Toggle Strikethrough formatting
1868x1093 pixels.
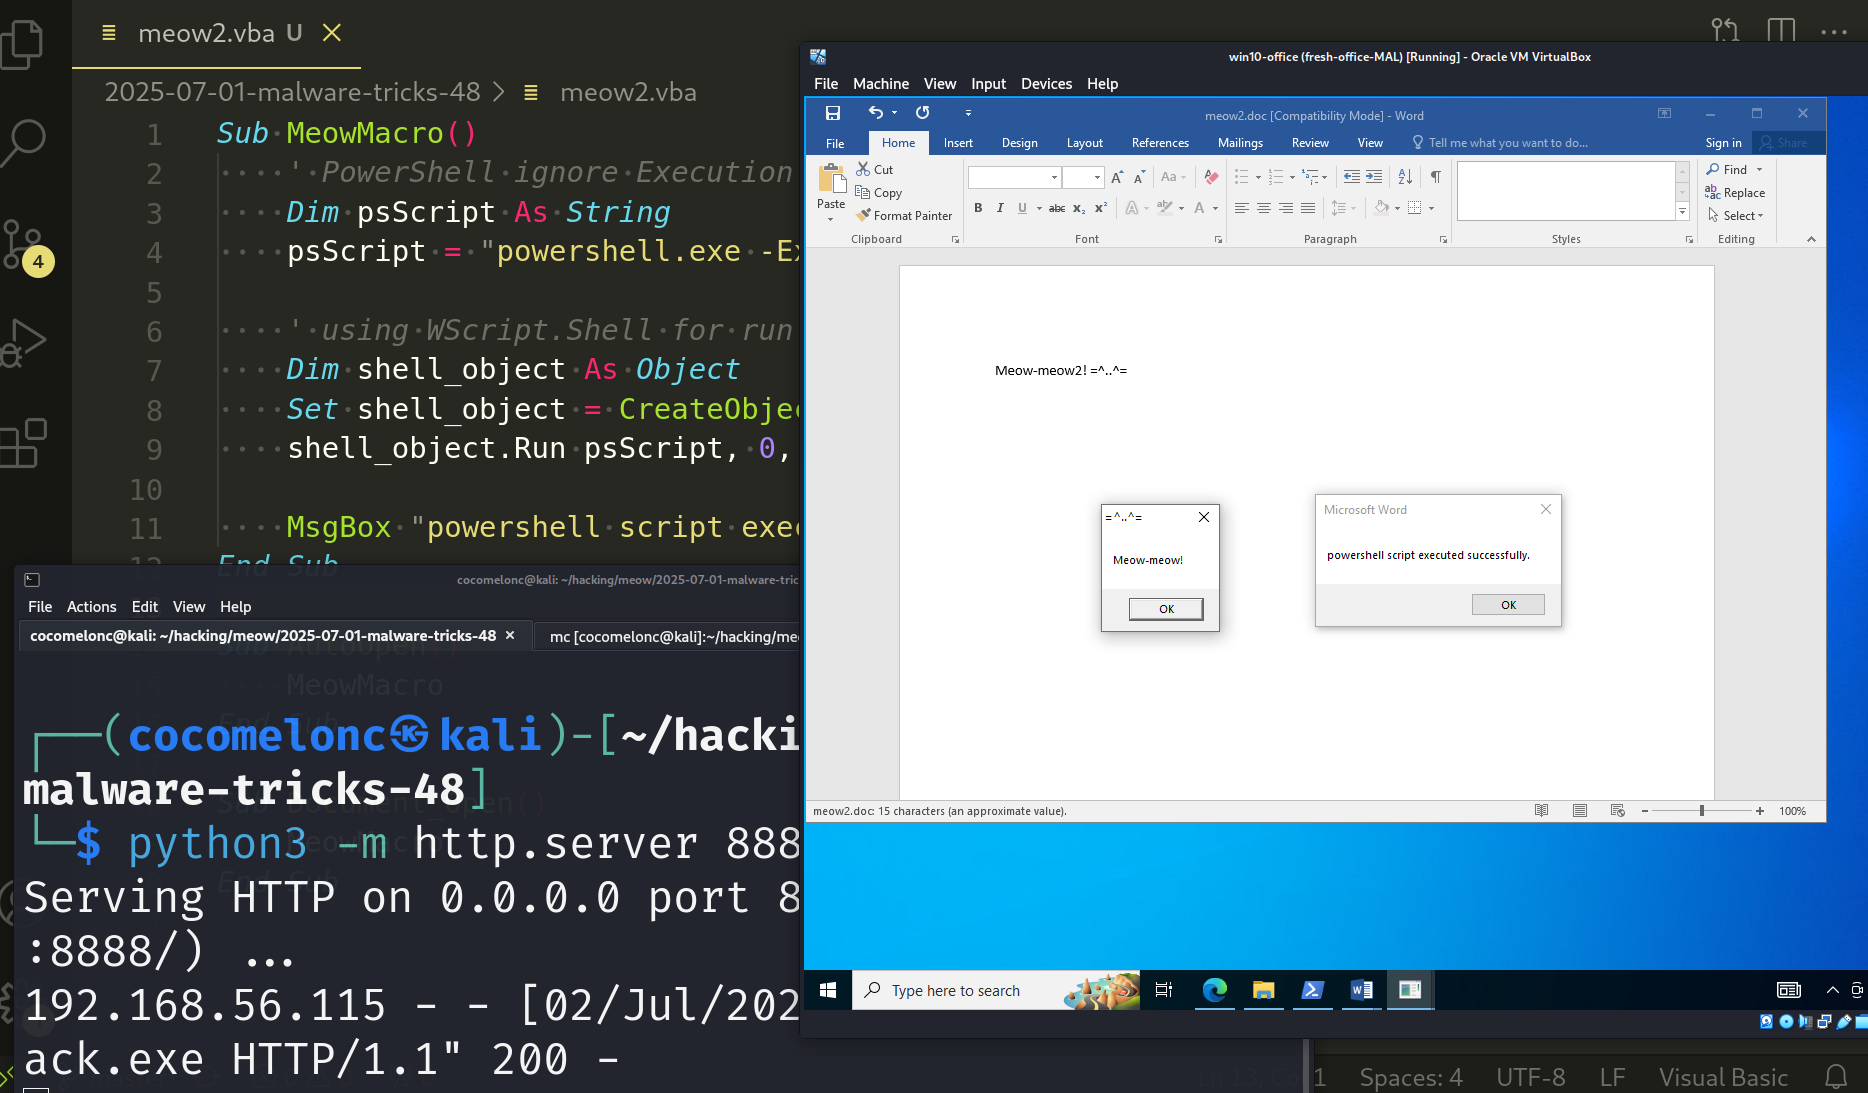point(1057,208)
